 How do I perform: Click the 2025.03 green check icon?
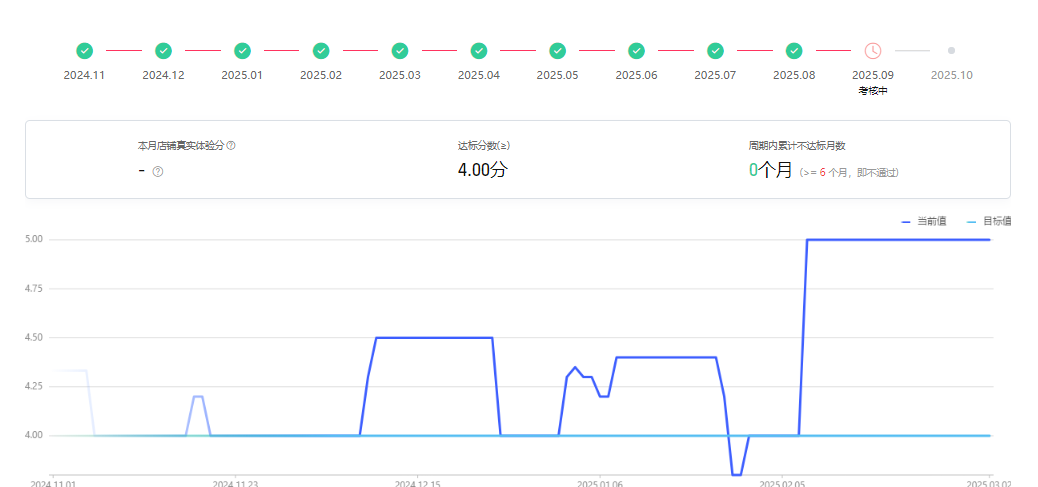(400, 50)
